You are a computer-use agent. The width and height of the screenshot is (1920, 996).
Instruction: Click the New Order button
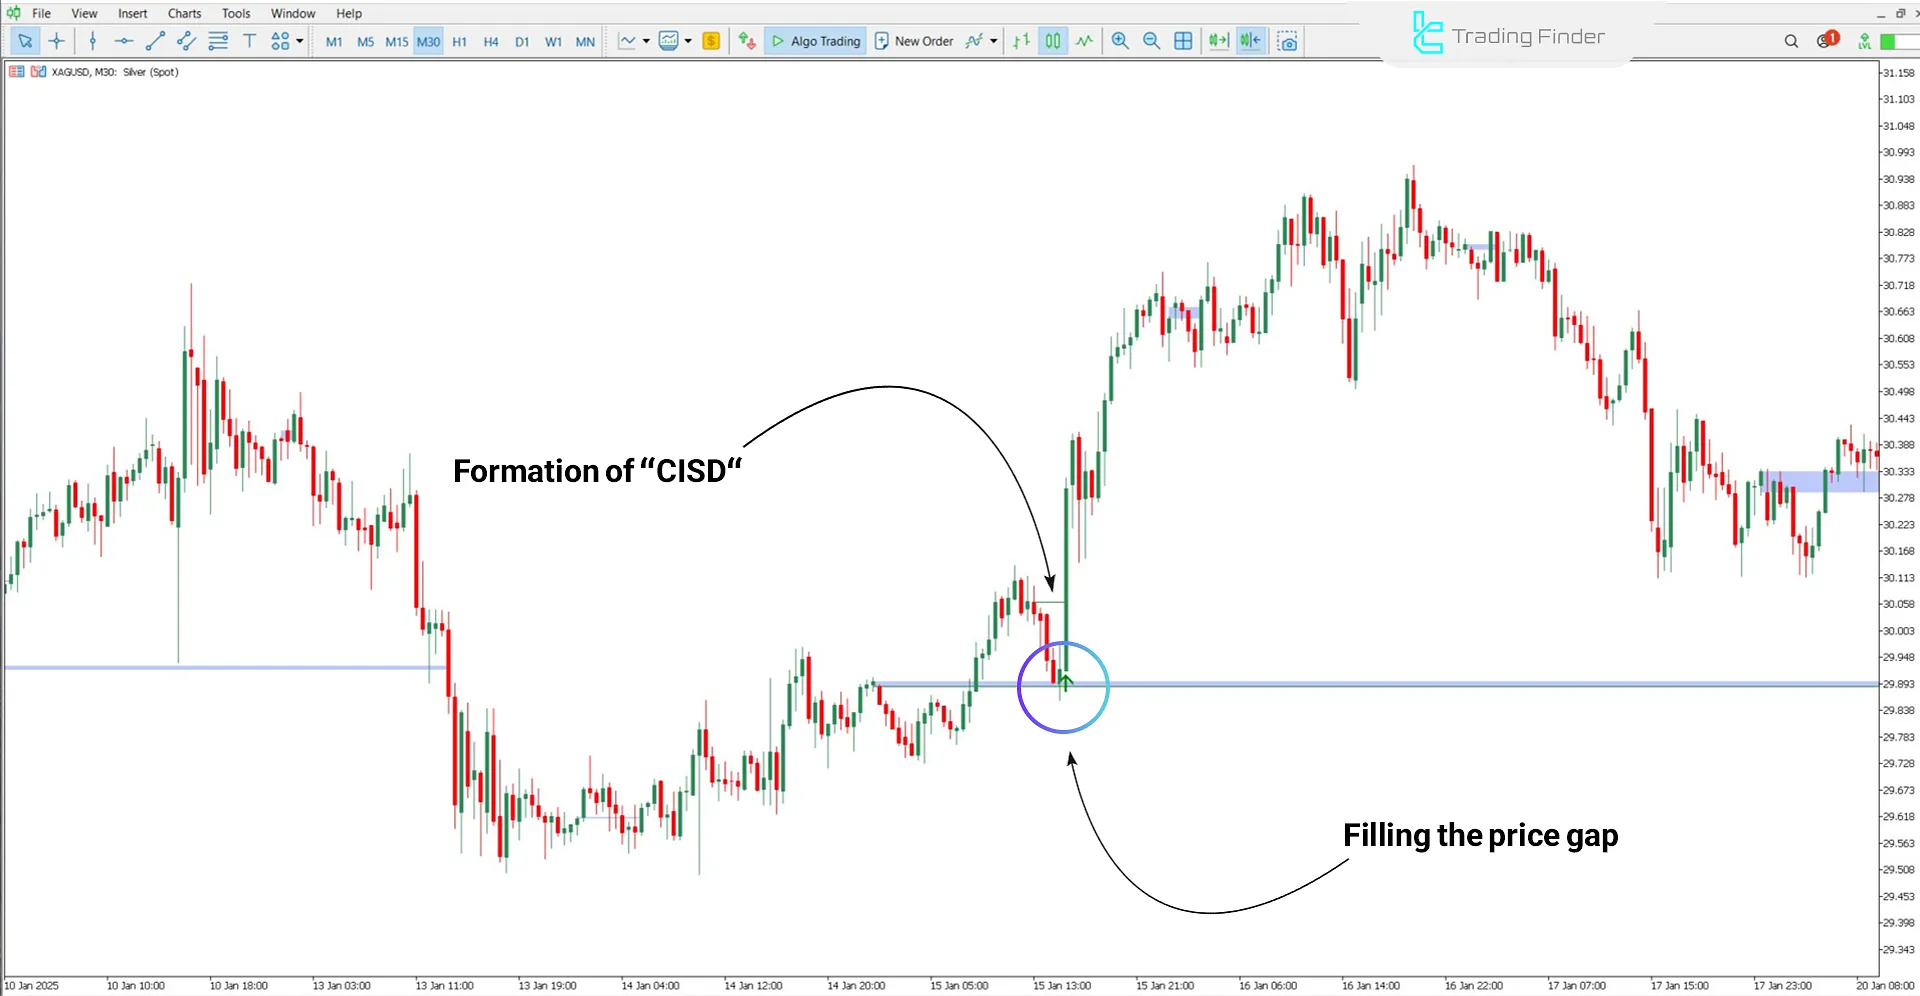(x=914, y=41)
